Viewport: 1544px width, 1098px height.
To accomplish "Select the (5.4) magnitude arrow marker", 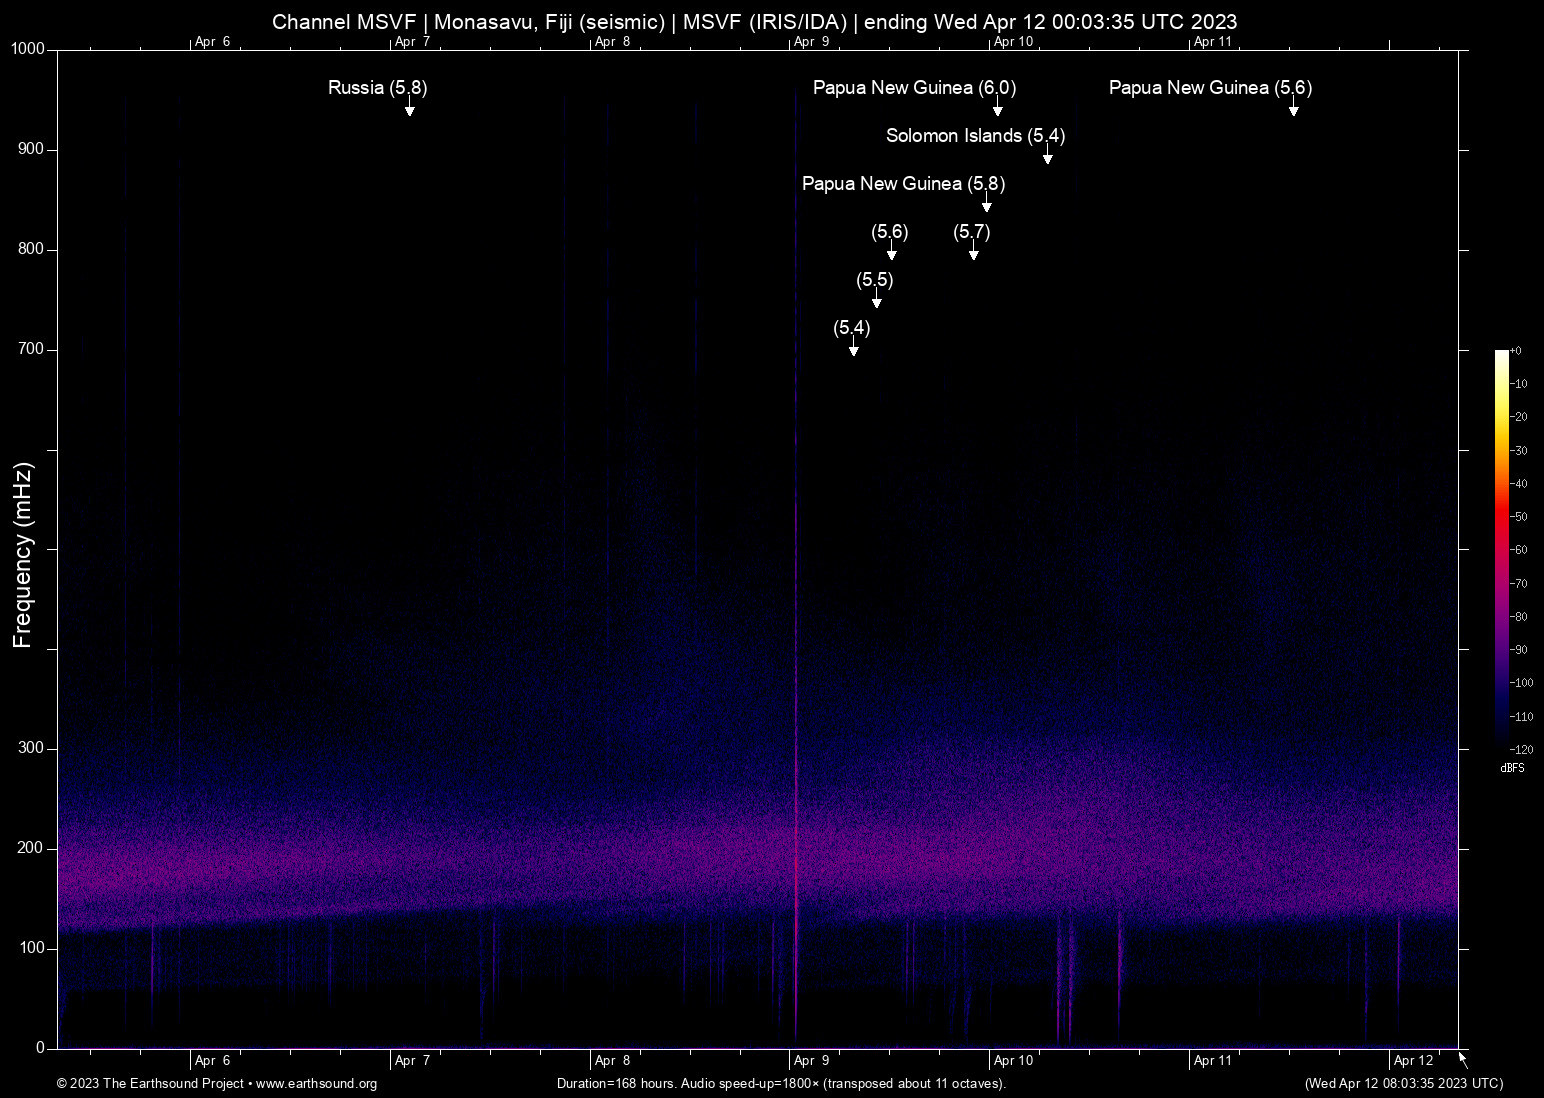I will [x=853, y=350].
